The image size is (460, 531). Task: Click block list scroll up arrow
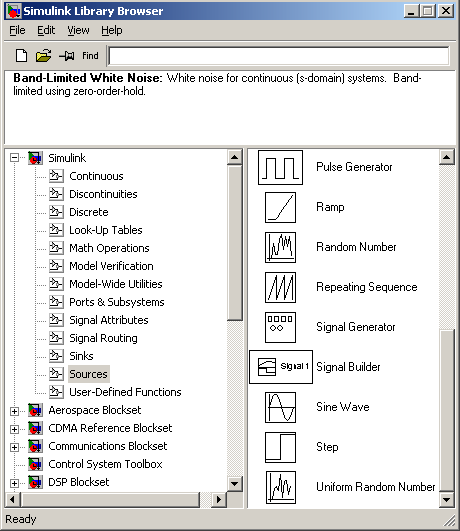446,157
